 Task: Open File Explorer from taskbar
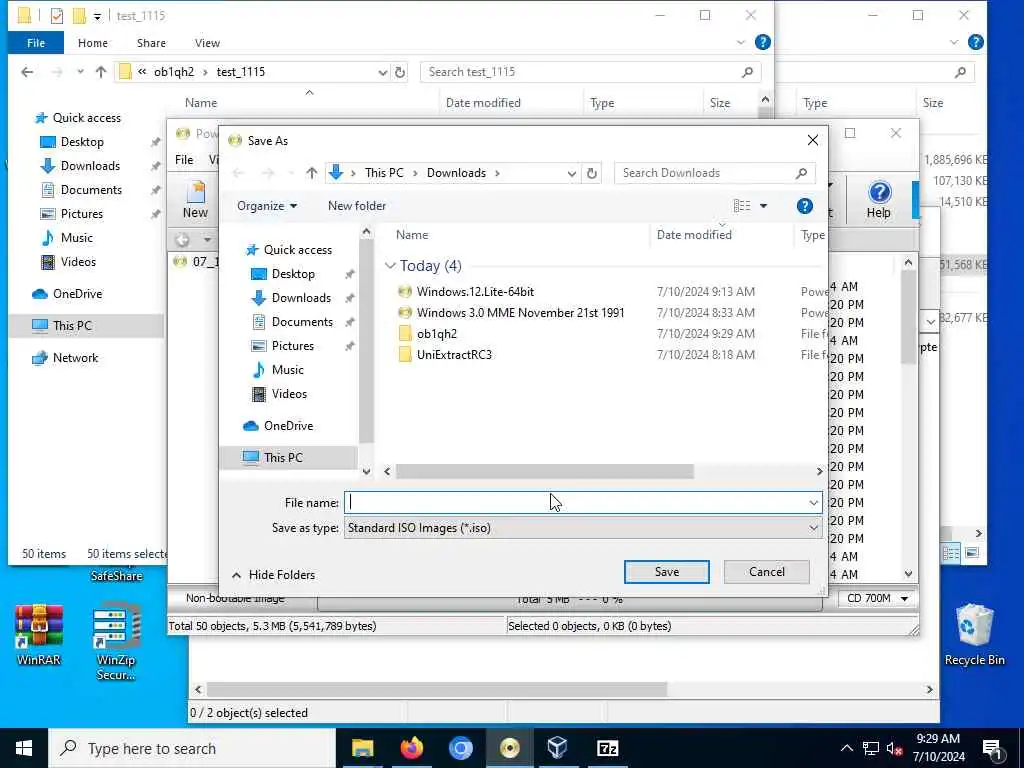362,748
